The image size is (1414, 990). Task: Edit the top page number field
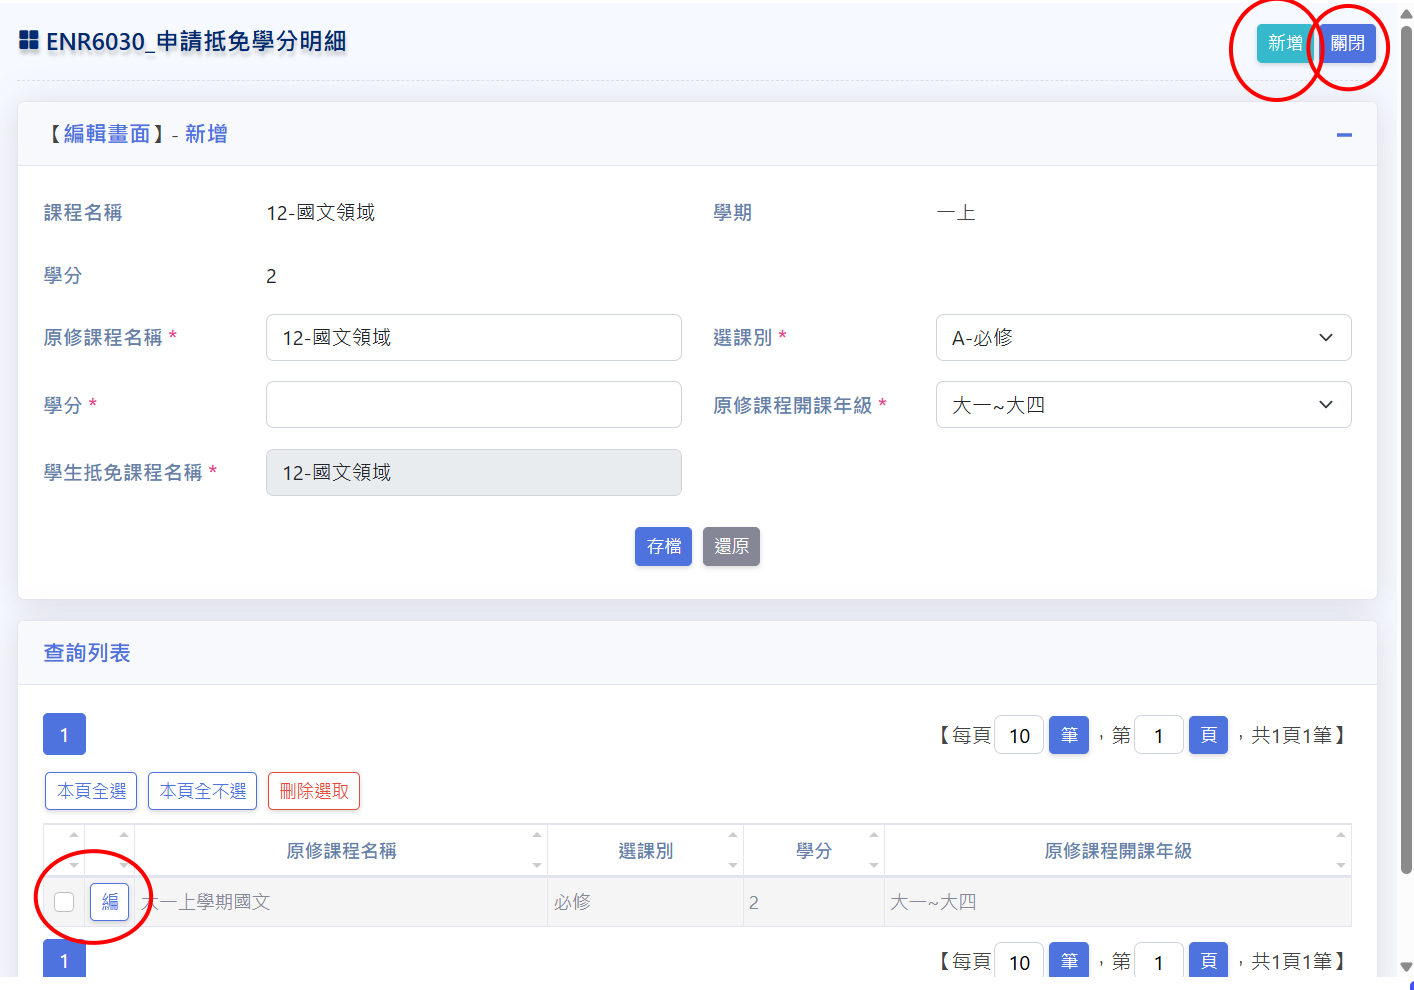click(x=1159, y=736)
